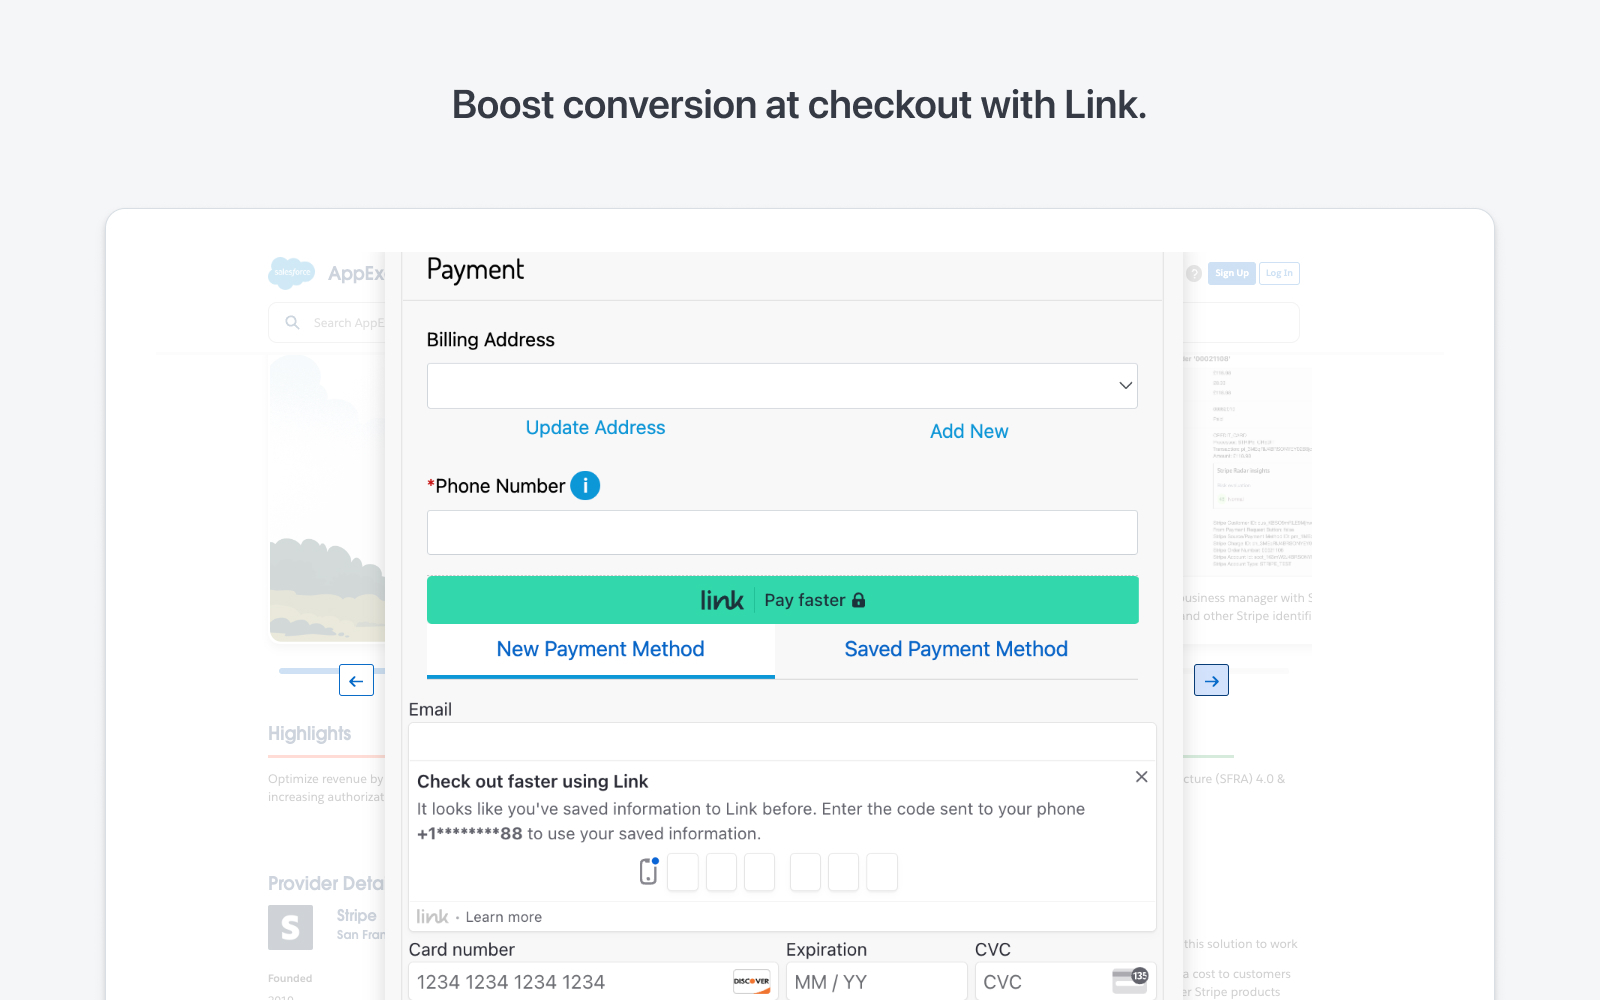Click the Link logo on the green button
1600x1000 pixels.
[723, 600]
